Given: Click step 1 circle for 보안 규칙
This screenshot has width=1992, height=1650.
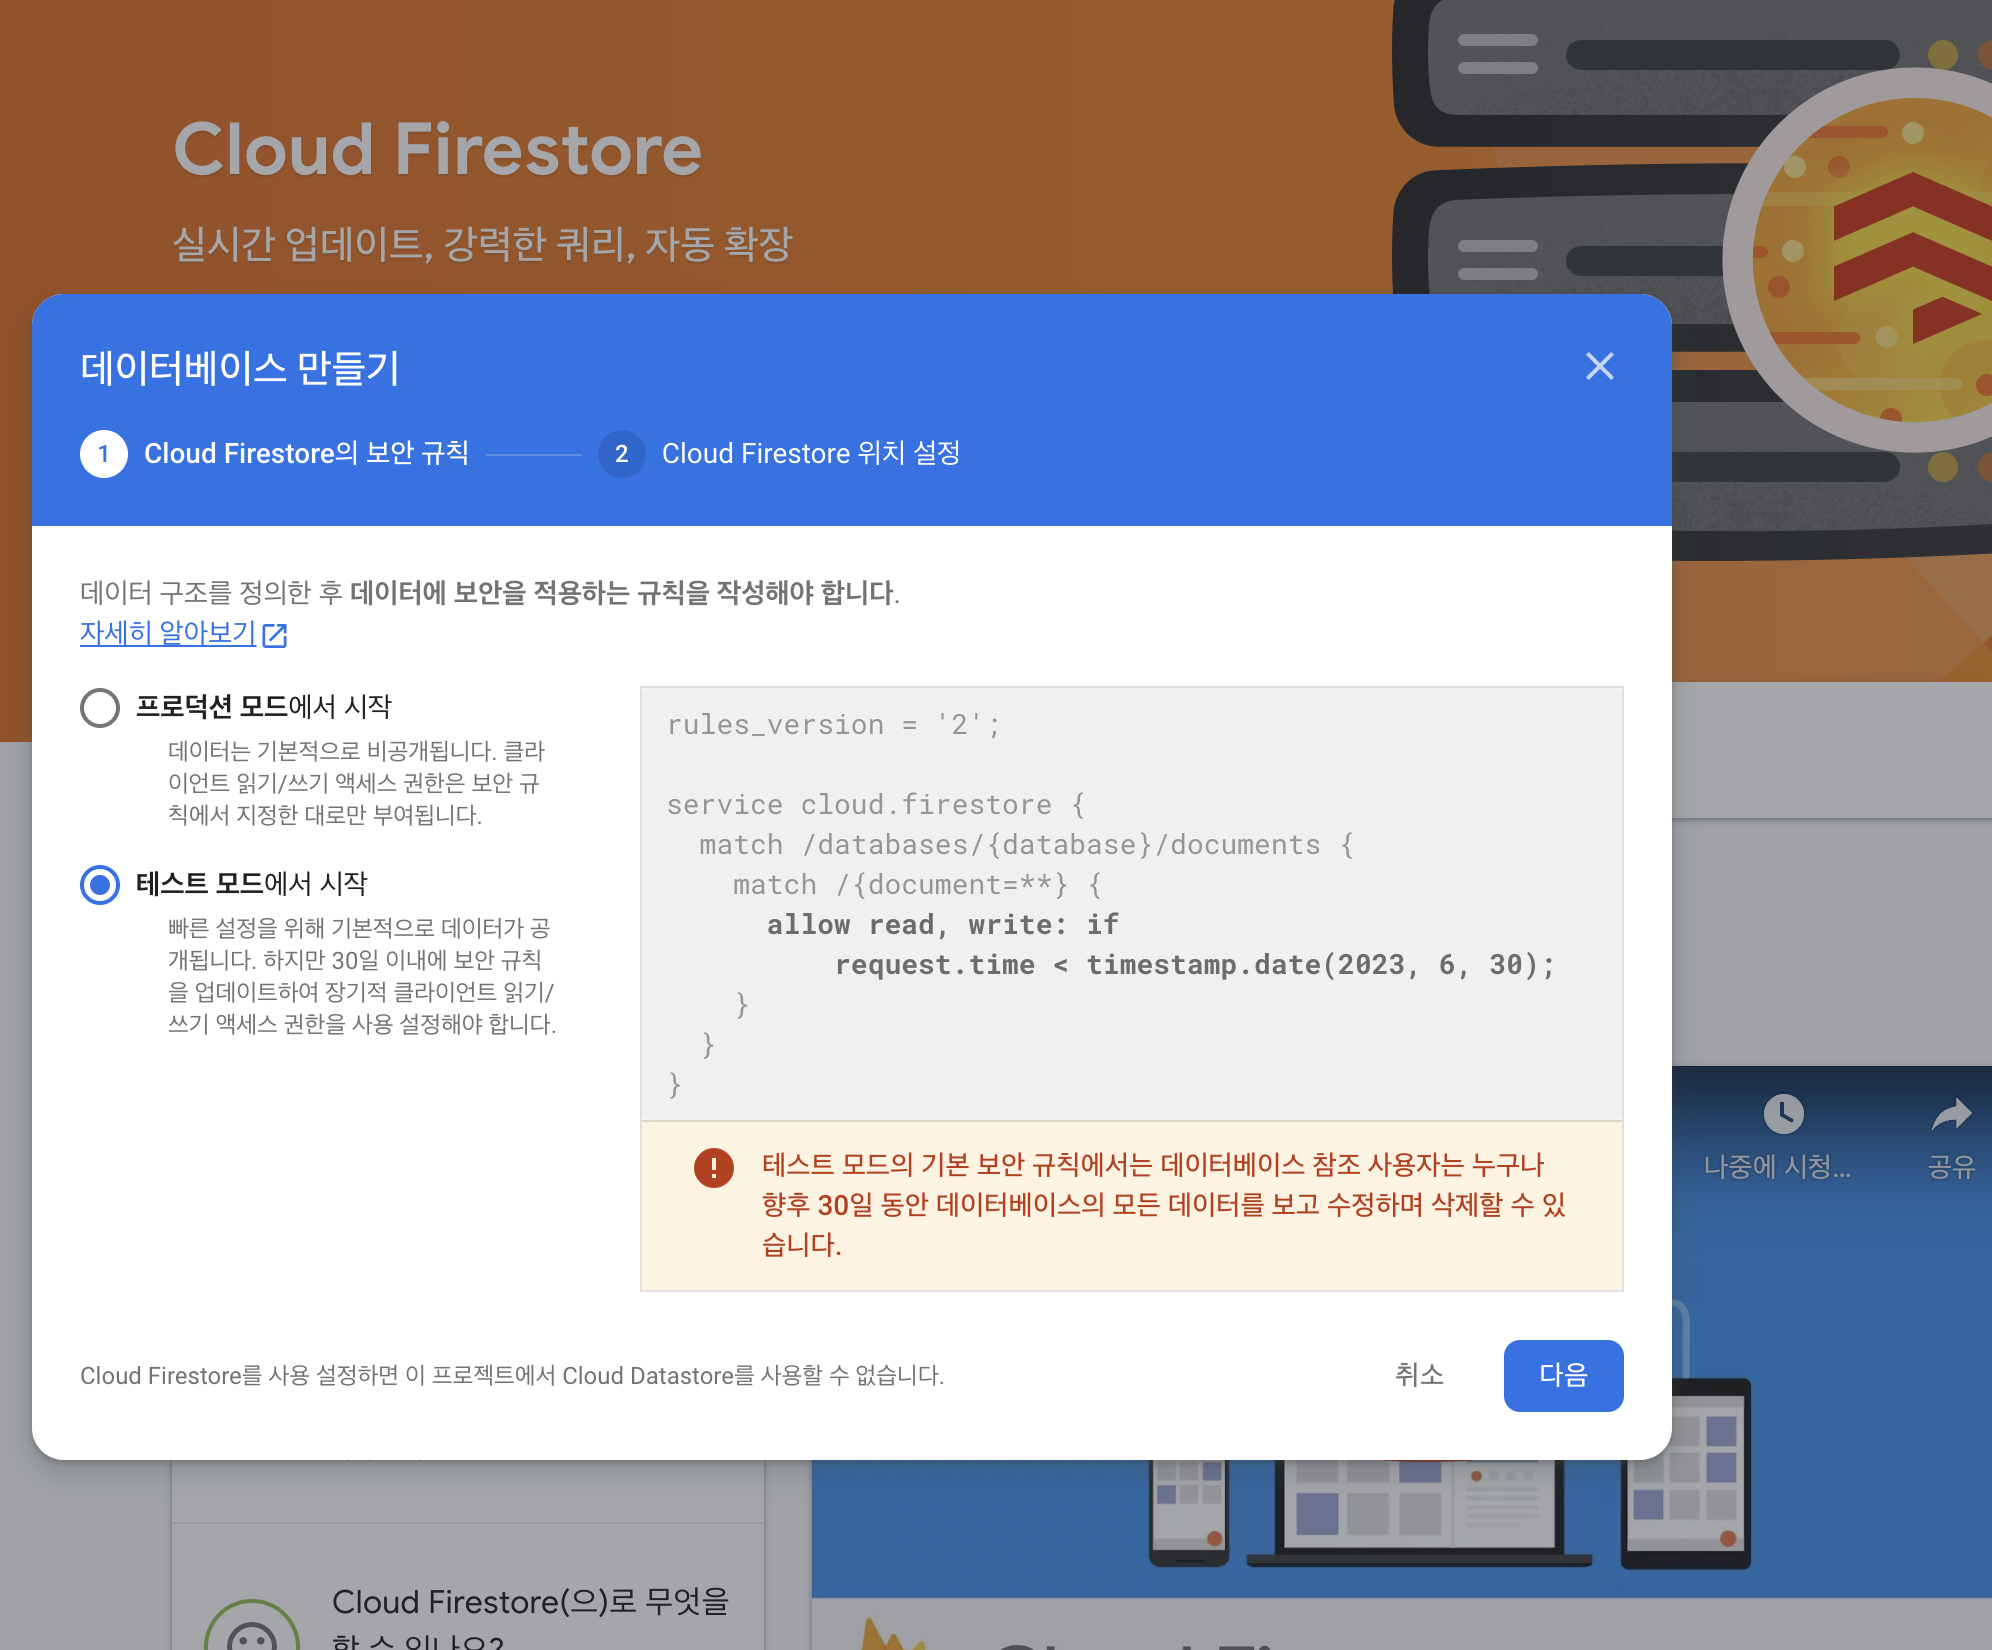Looking at the screenshot, I should point(103,454).
